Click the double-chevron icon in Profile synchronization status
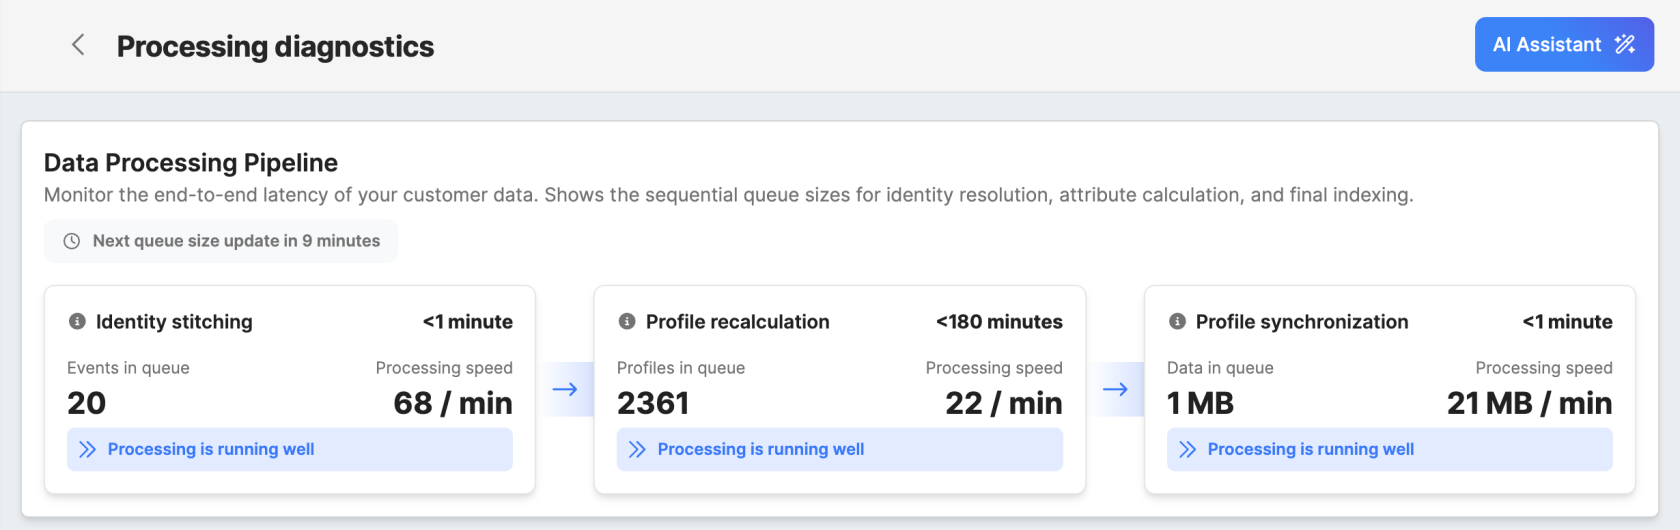 (1188, 449)
